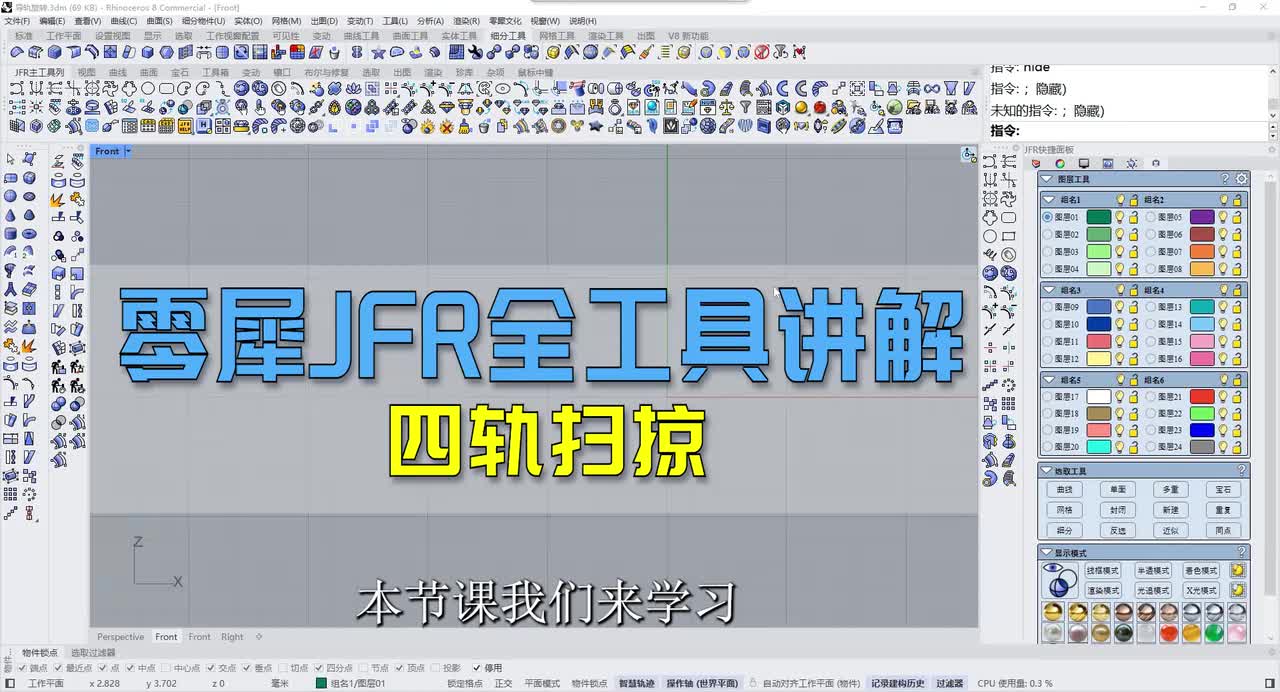Toggle 智慧轨迹 in status bar

636,683
